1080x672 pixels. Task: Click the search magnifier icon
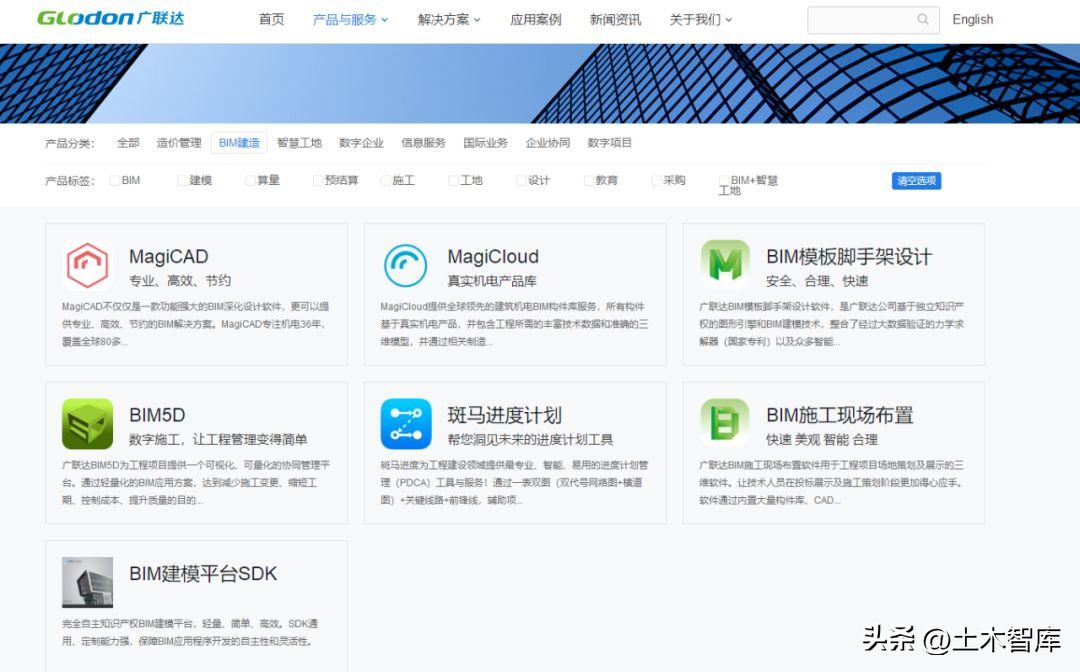[923, 20]
